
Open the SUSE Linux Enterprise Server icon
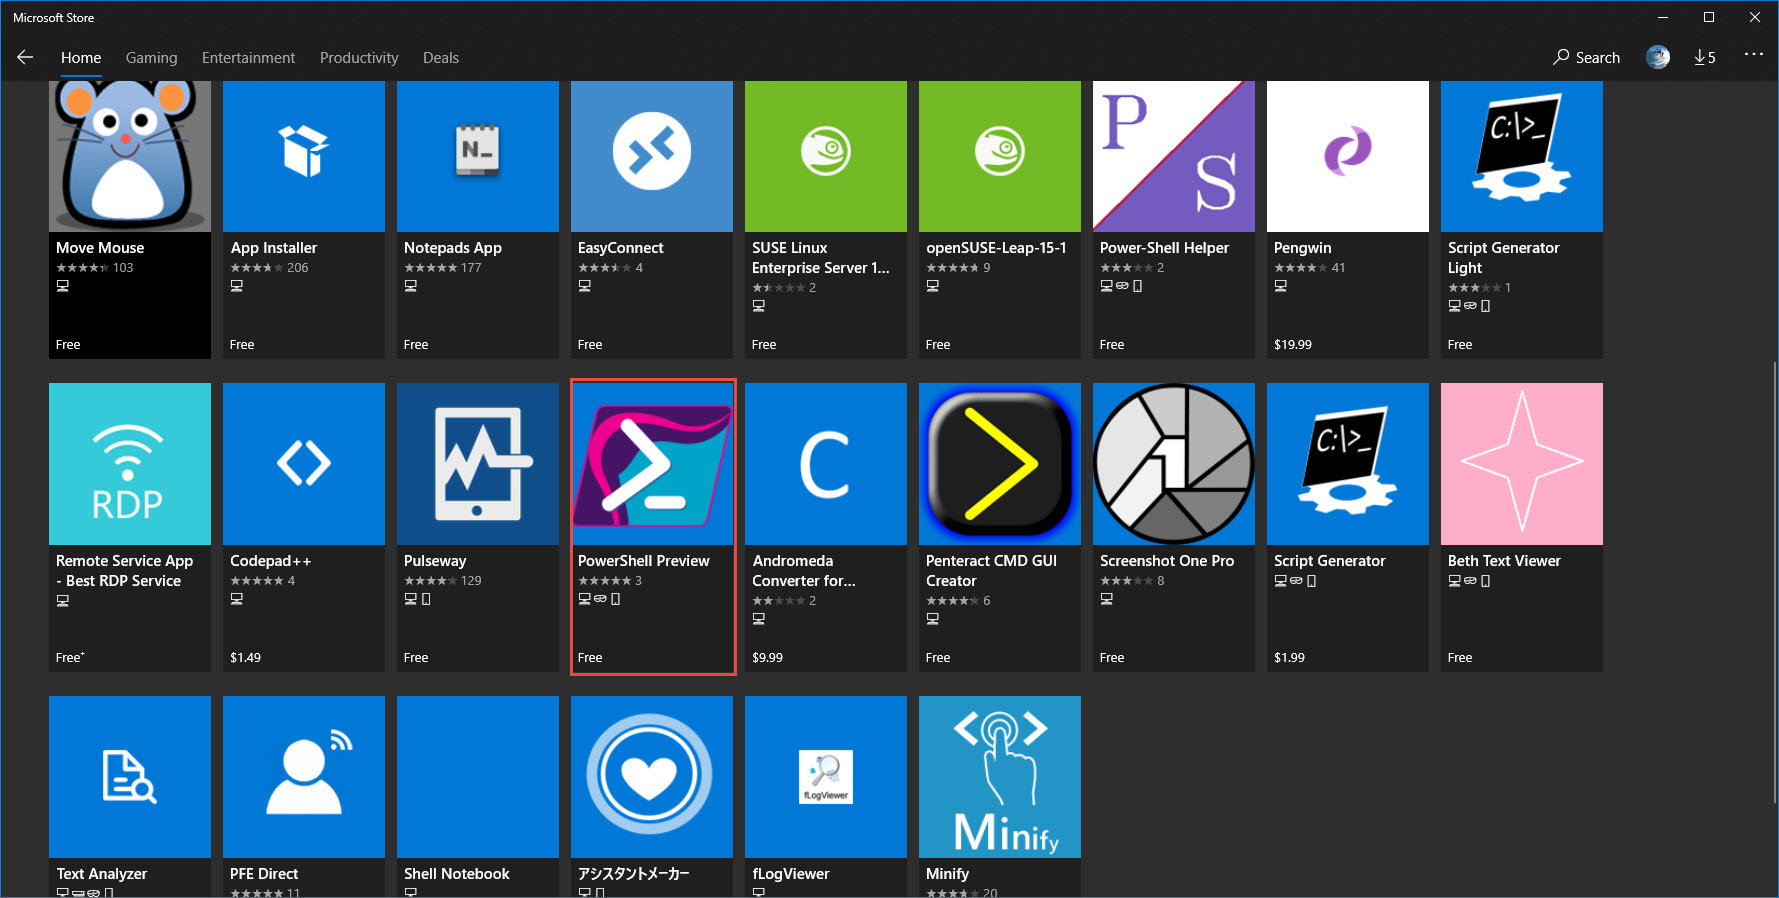(826, 156)
